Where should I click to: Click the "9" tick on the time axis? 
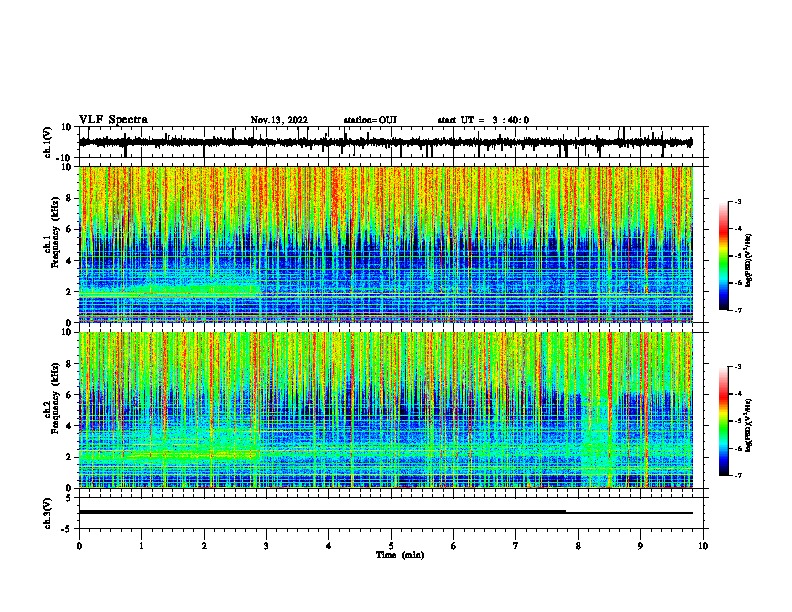(x=640, y=546)
